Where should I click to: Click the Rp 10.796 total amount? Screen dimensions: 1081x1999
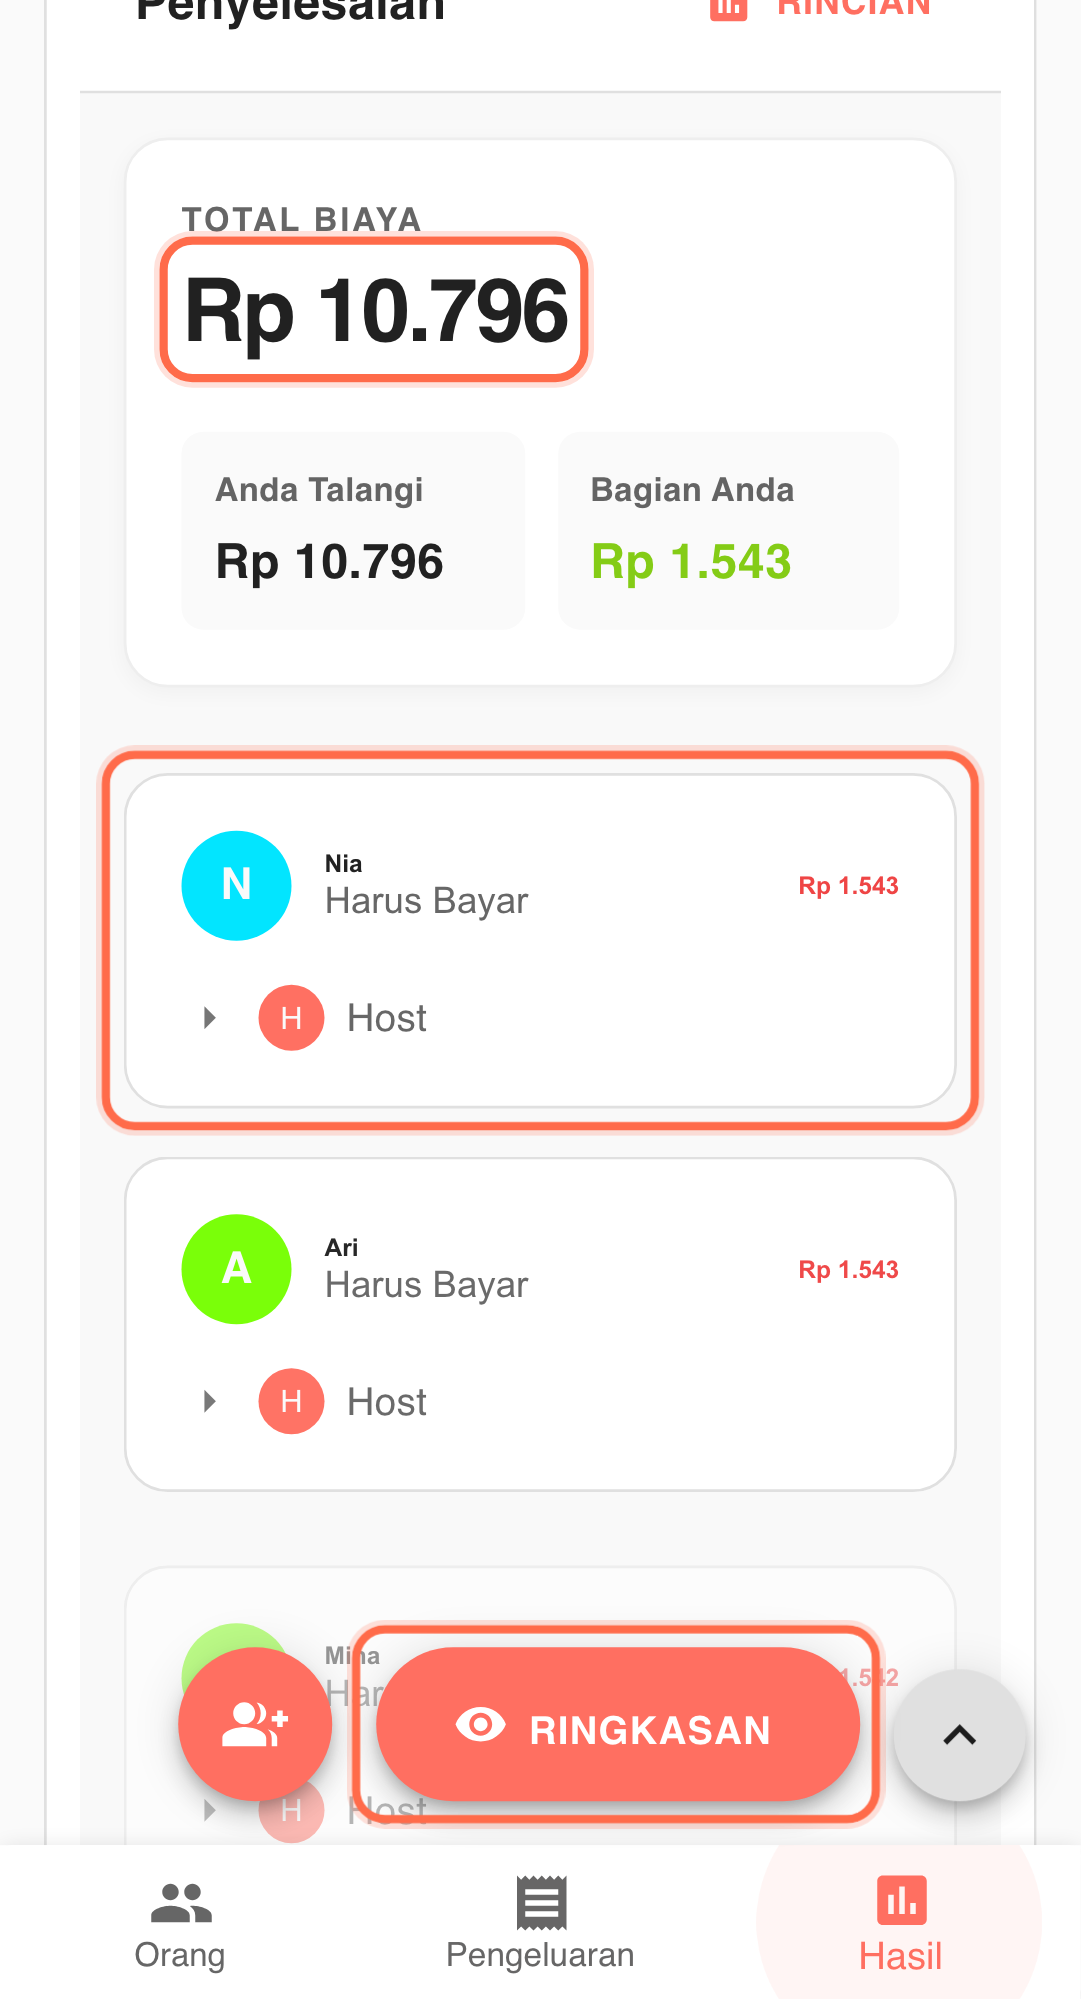click(x=375, y=310)
